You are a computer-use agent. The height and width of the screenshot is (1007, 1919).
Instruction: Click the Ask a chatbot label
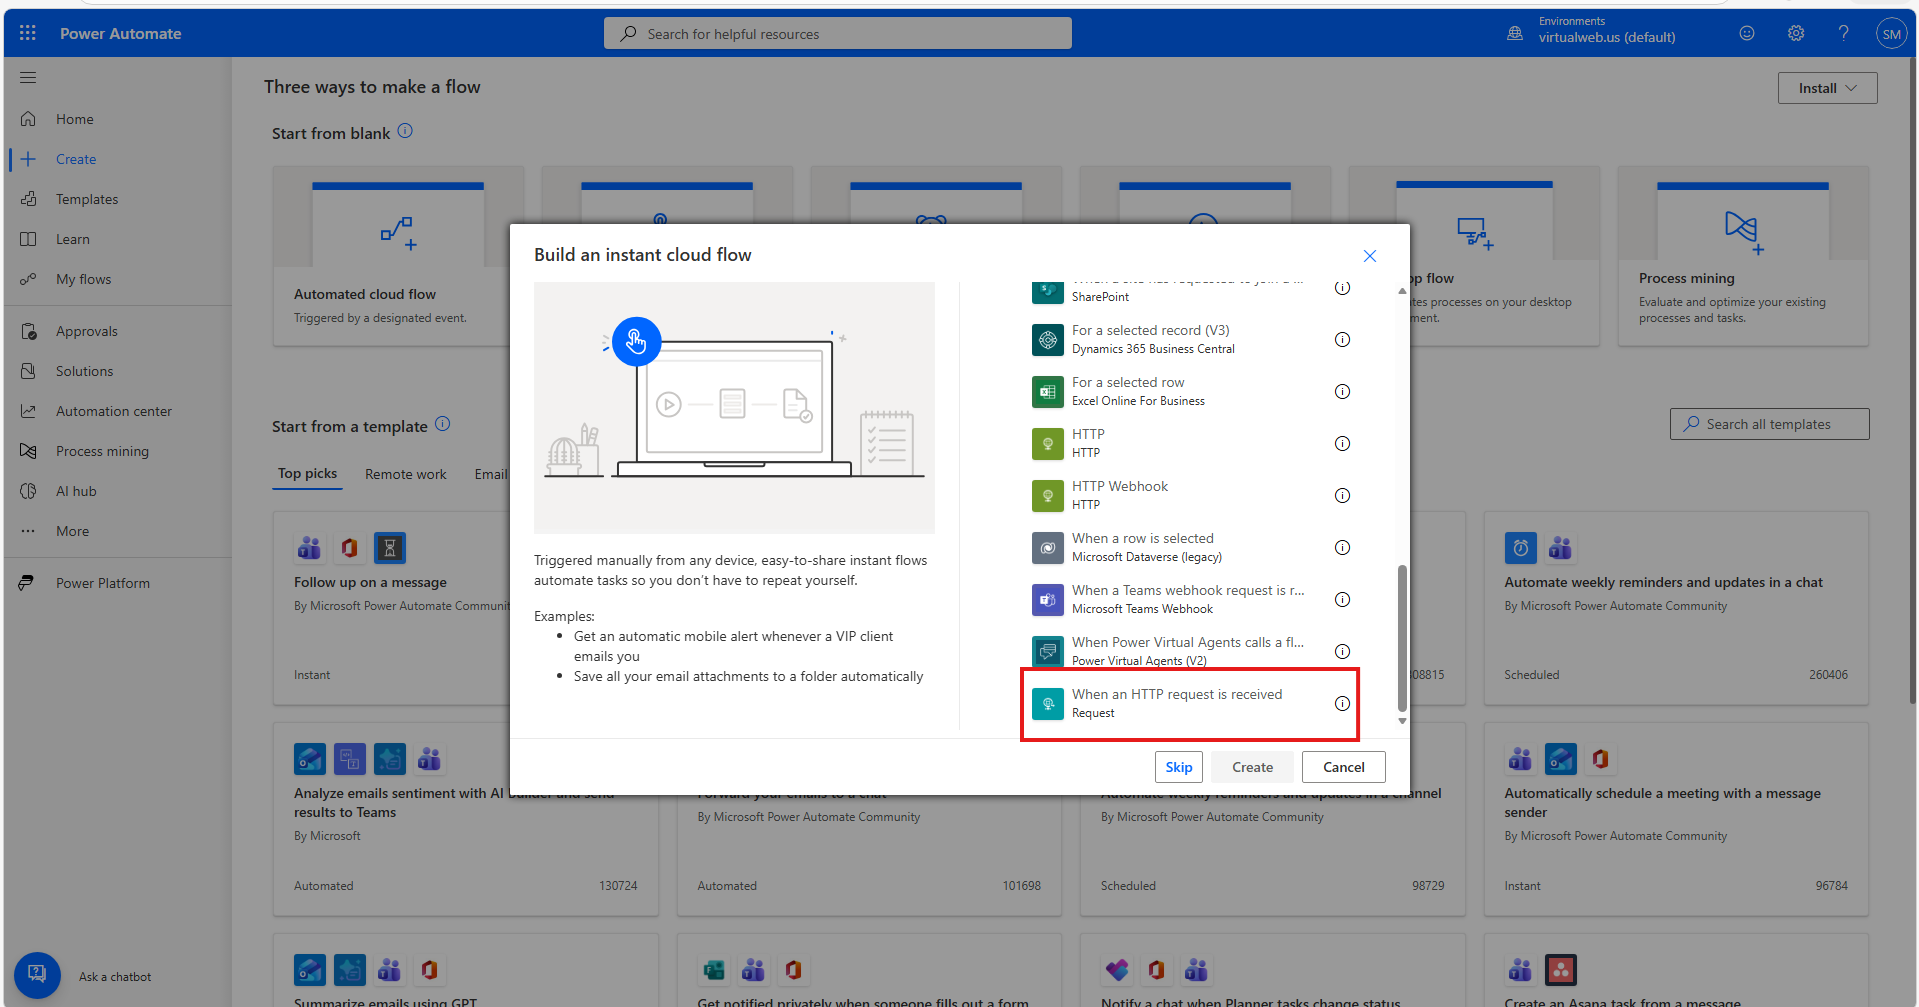pyautogui.click(x=115, y=977)
